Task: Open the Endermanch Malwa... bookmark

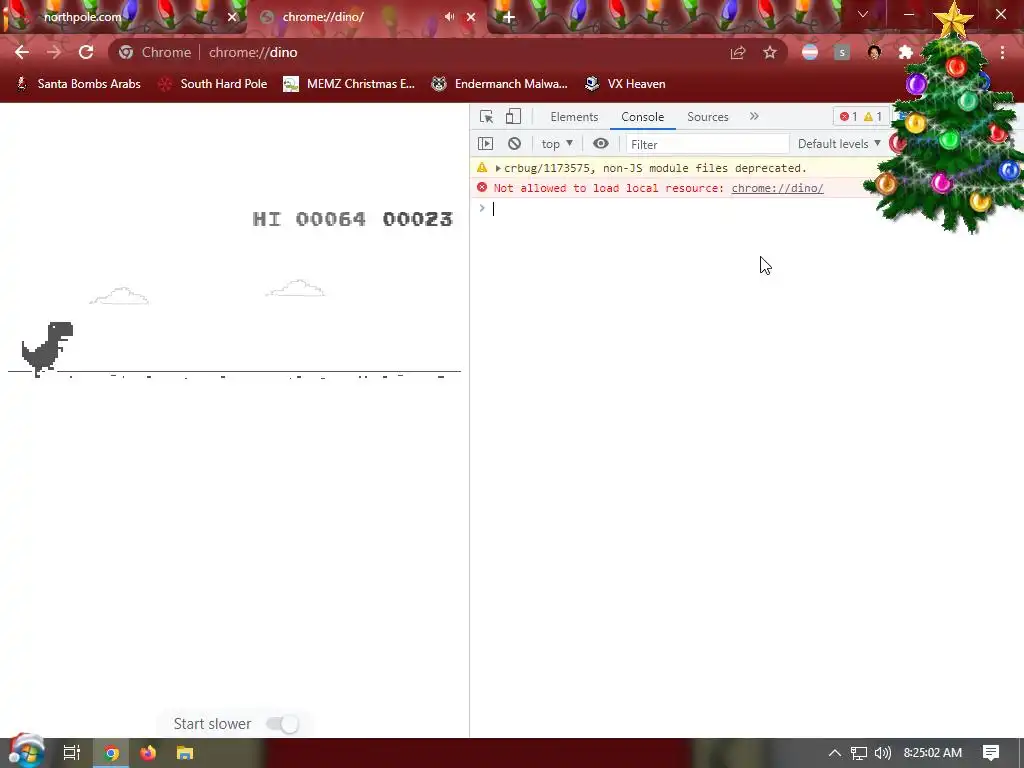Action: (500, 84)
